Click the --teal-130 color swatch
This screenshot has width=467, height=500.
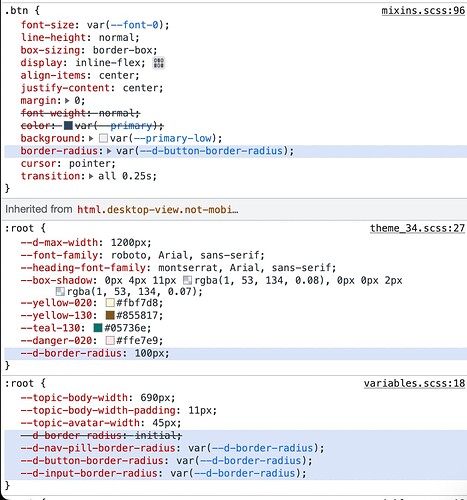click(x=98, y=328)
